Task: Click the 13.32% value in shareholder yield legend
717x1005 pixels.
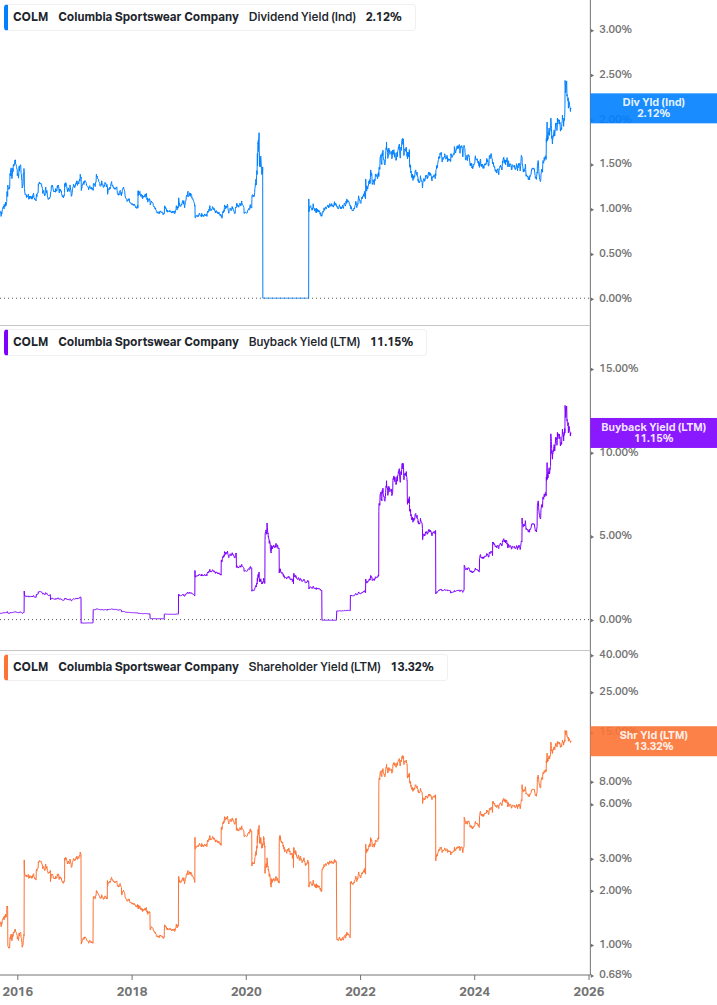Action: 412,667
